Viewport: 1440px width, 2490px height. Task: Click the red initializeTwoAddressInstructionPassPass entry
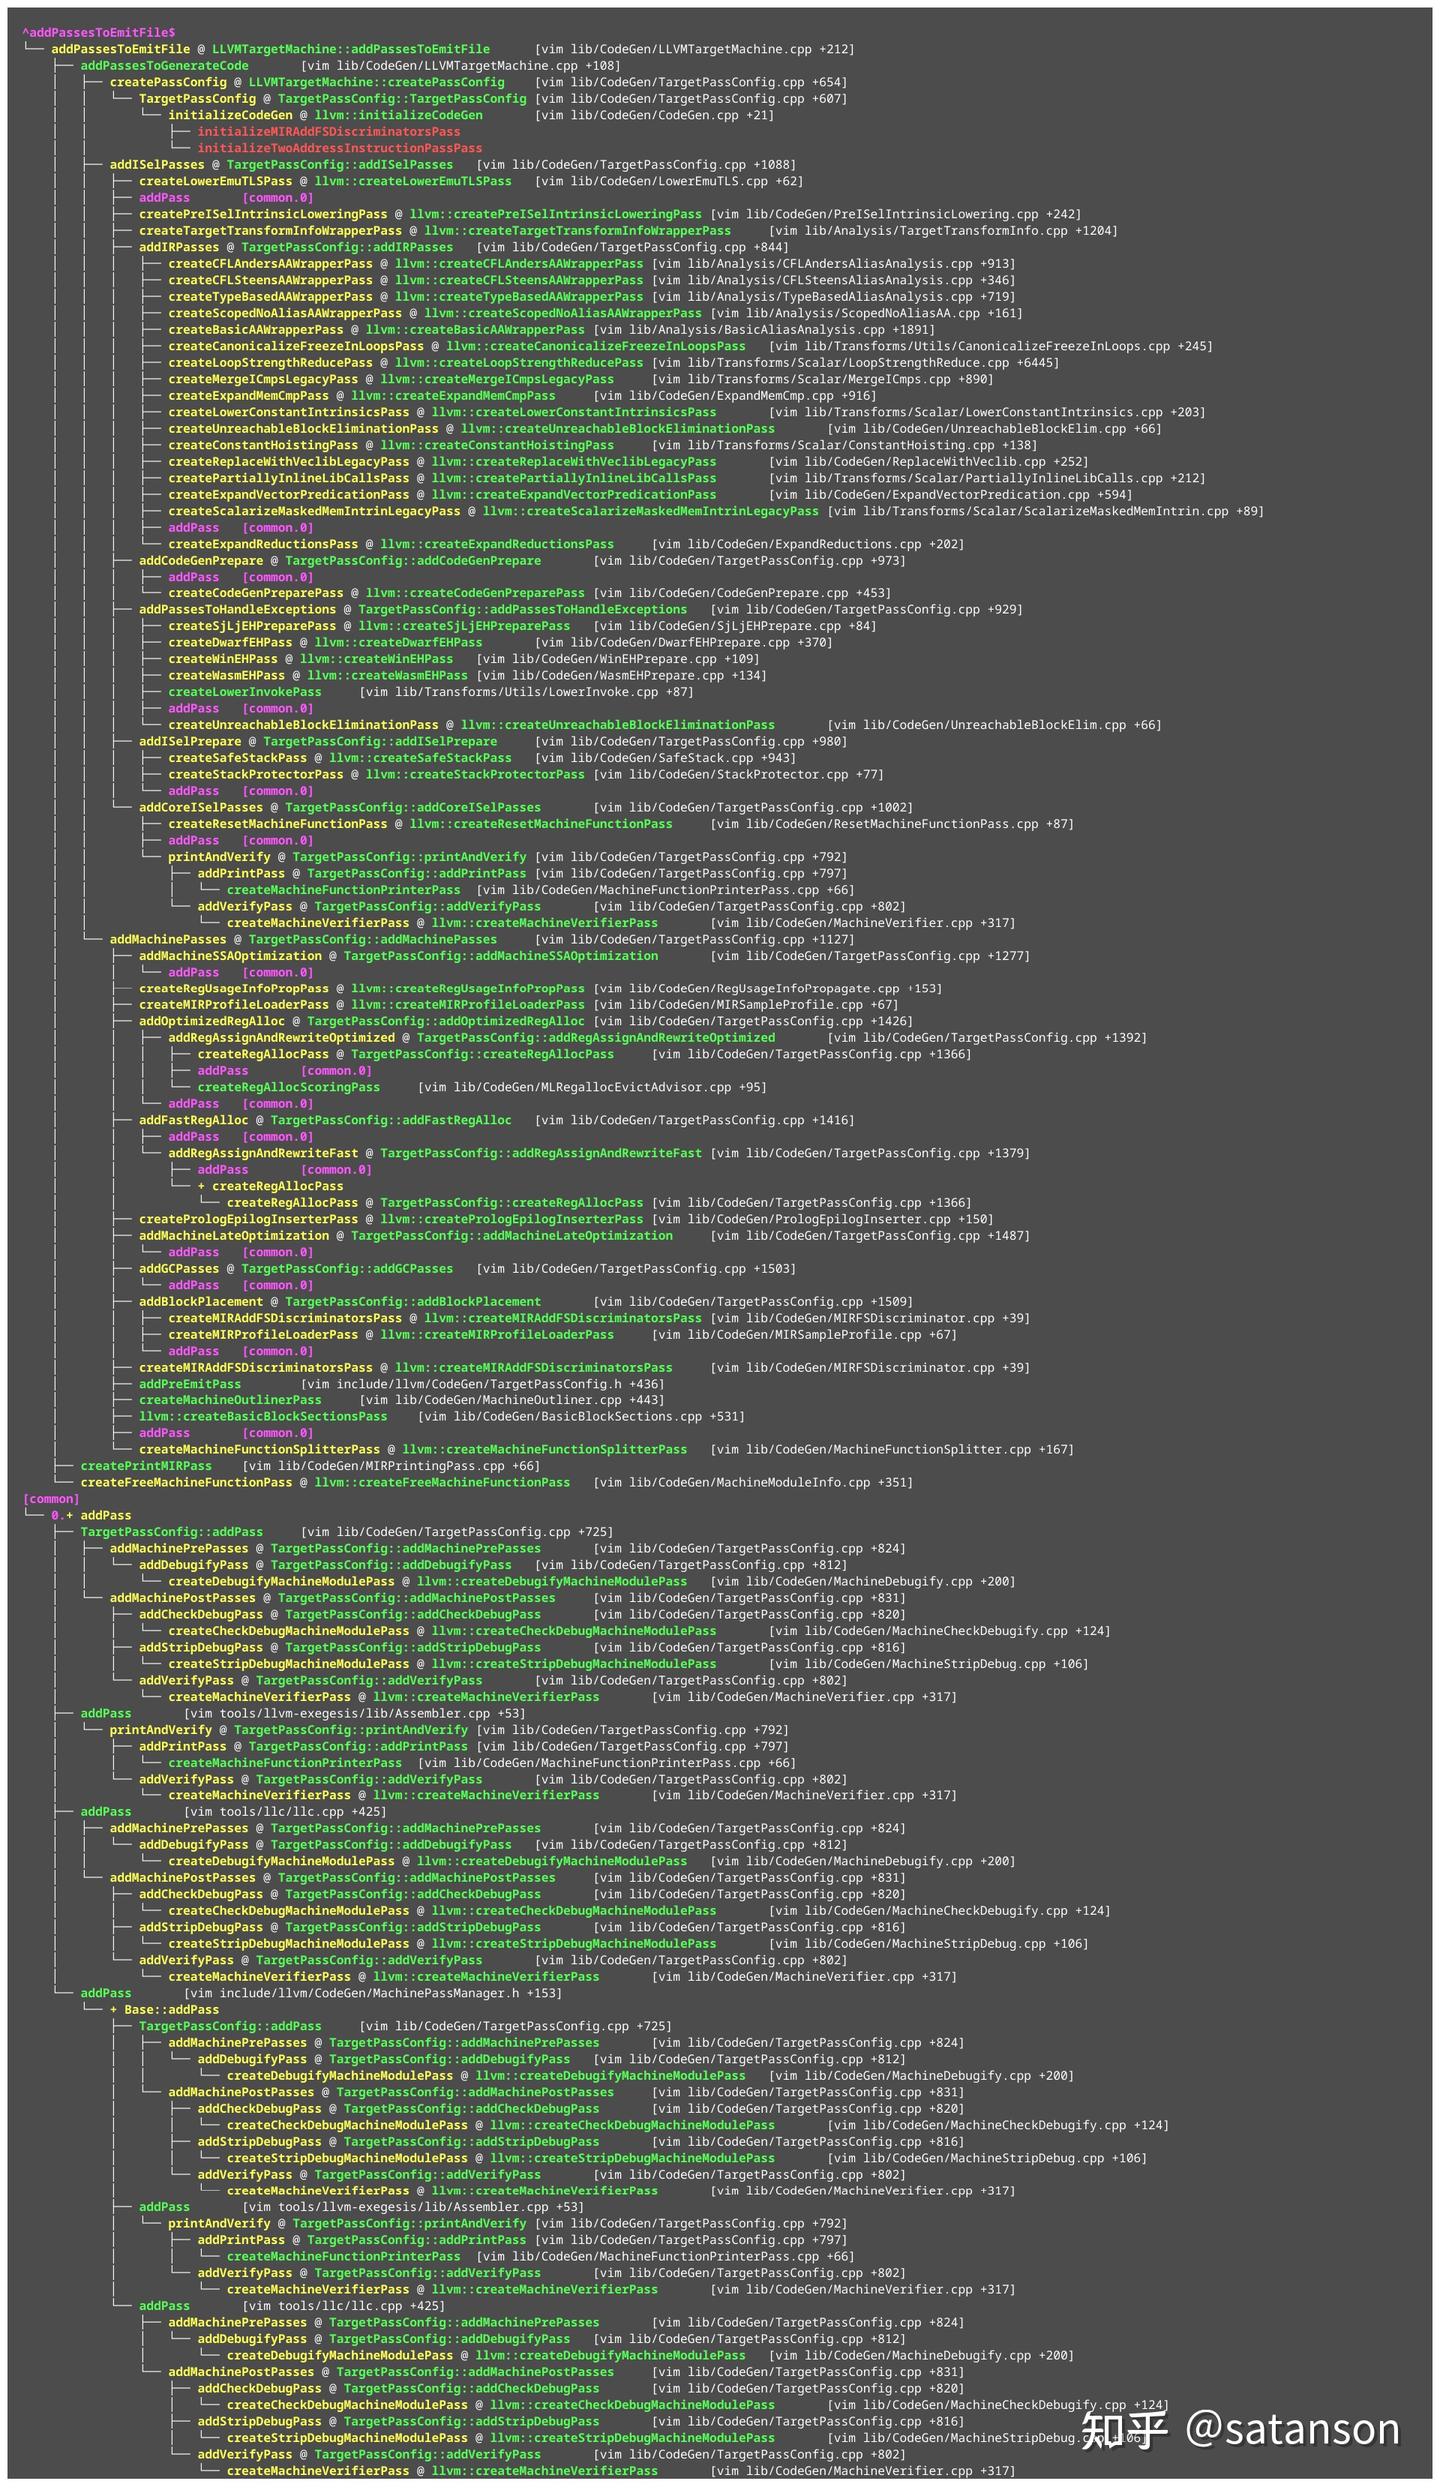(x=340, y=148)
